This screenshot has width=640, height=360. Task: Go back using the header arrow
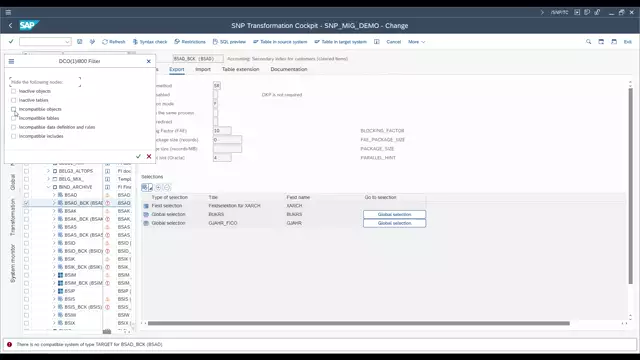(11, 25)
